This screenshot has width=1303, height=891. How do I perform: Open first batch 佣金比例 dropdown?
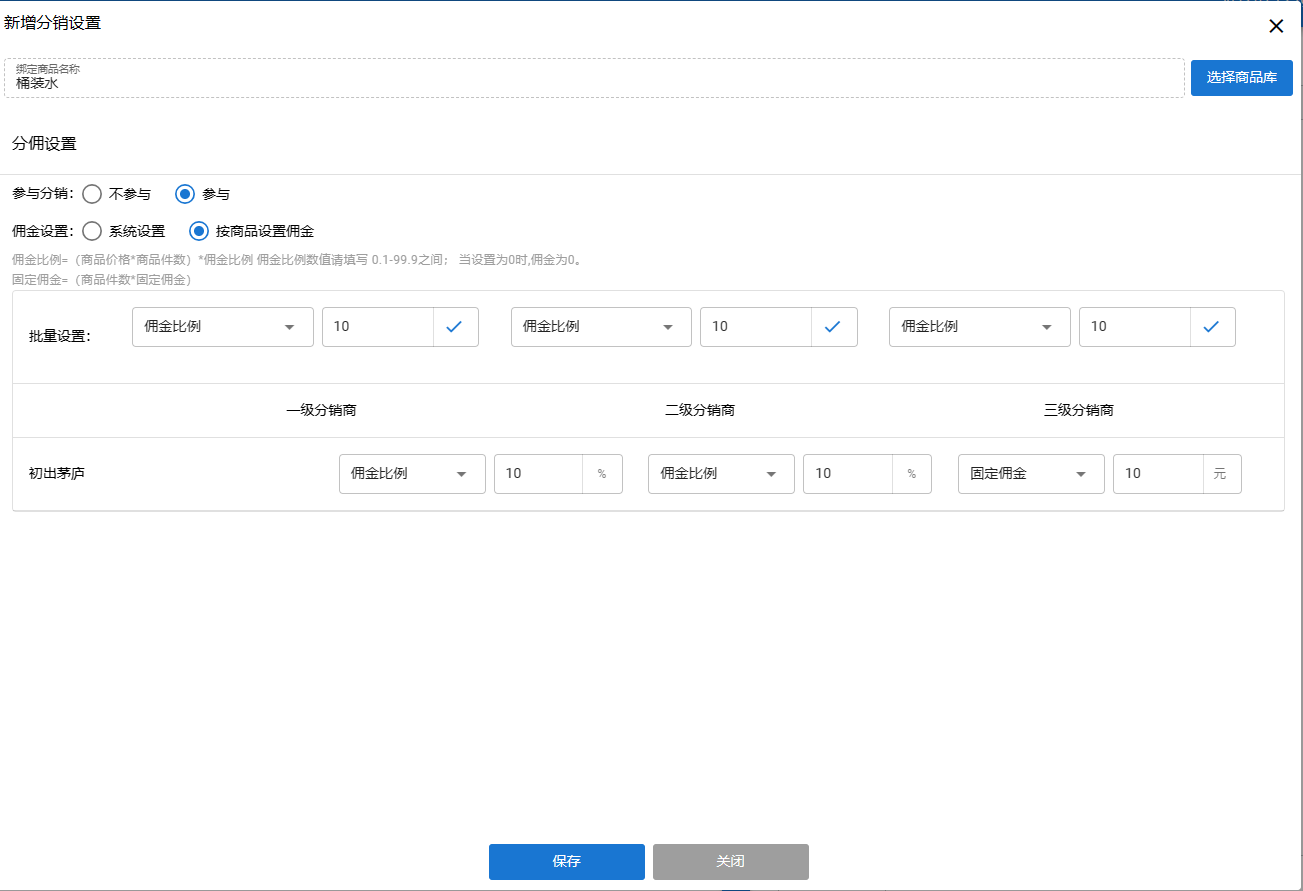[x=223, y=327]
